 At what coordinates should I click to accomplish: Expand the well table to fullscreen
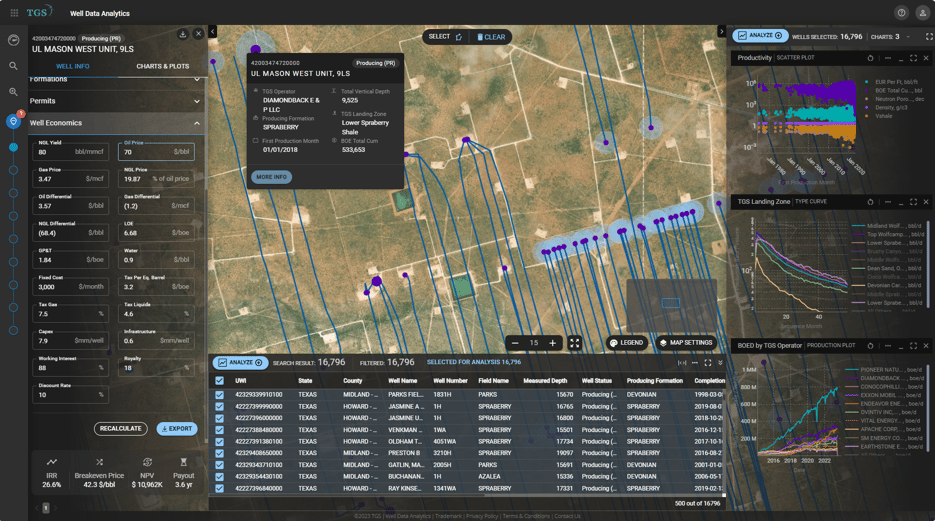click(708, 362)
